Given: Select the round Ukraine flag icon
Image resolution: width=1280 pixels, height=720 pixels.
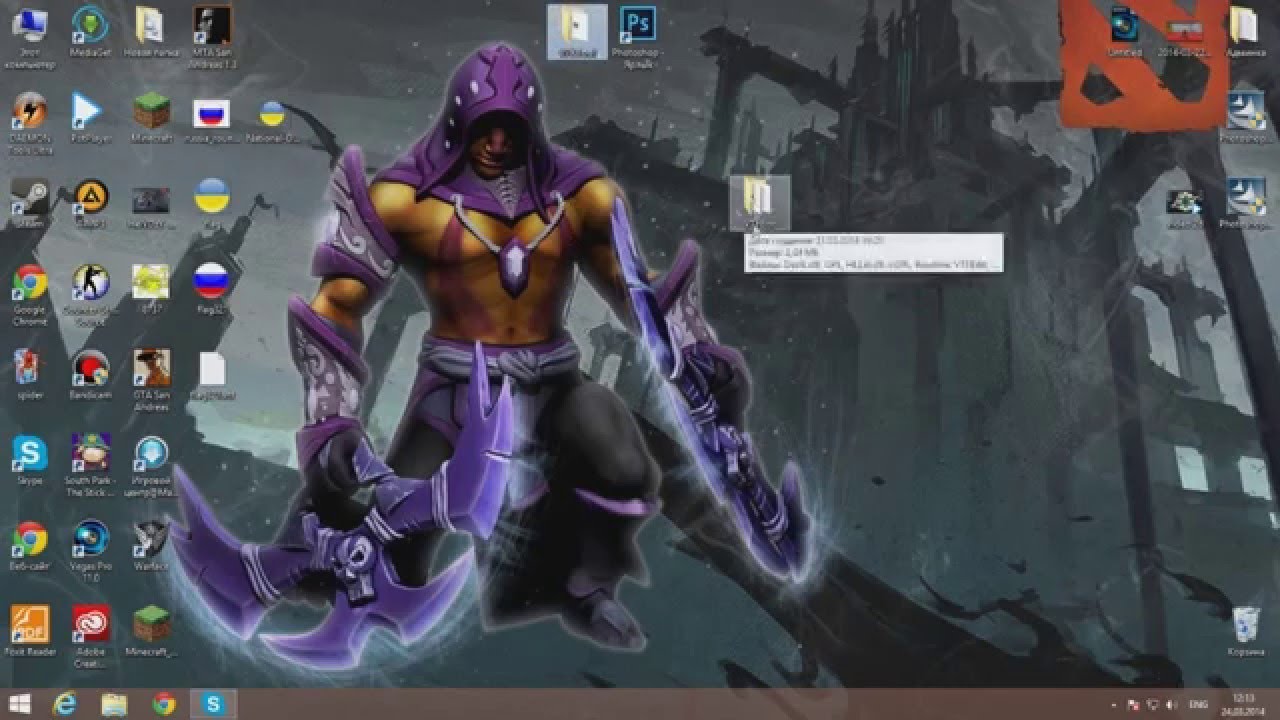Looking at the screenshot, I should tap(211, 203).
